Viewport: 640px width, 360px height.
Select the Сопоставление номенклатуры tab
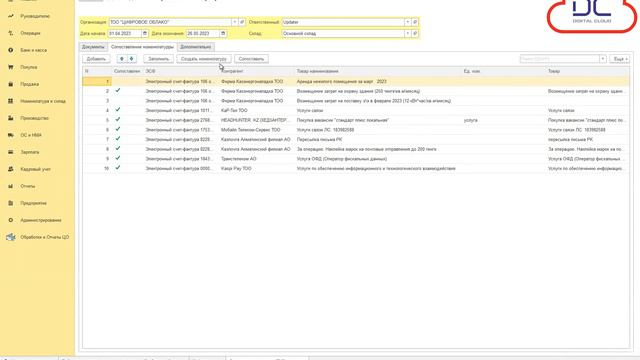(x=142, y=47)
